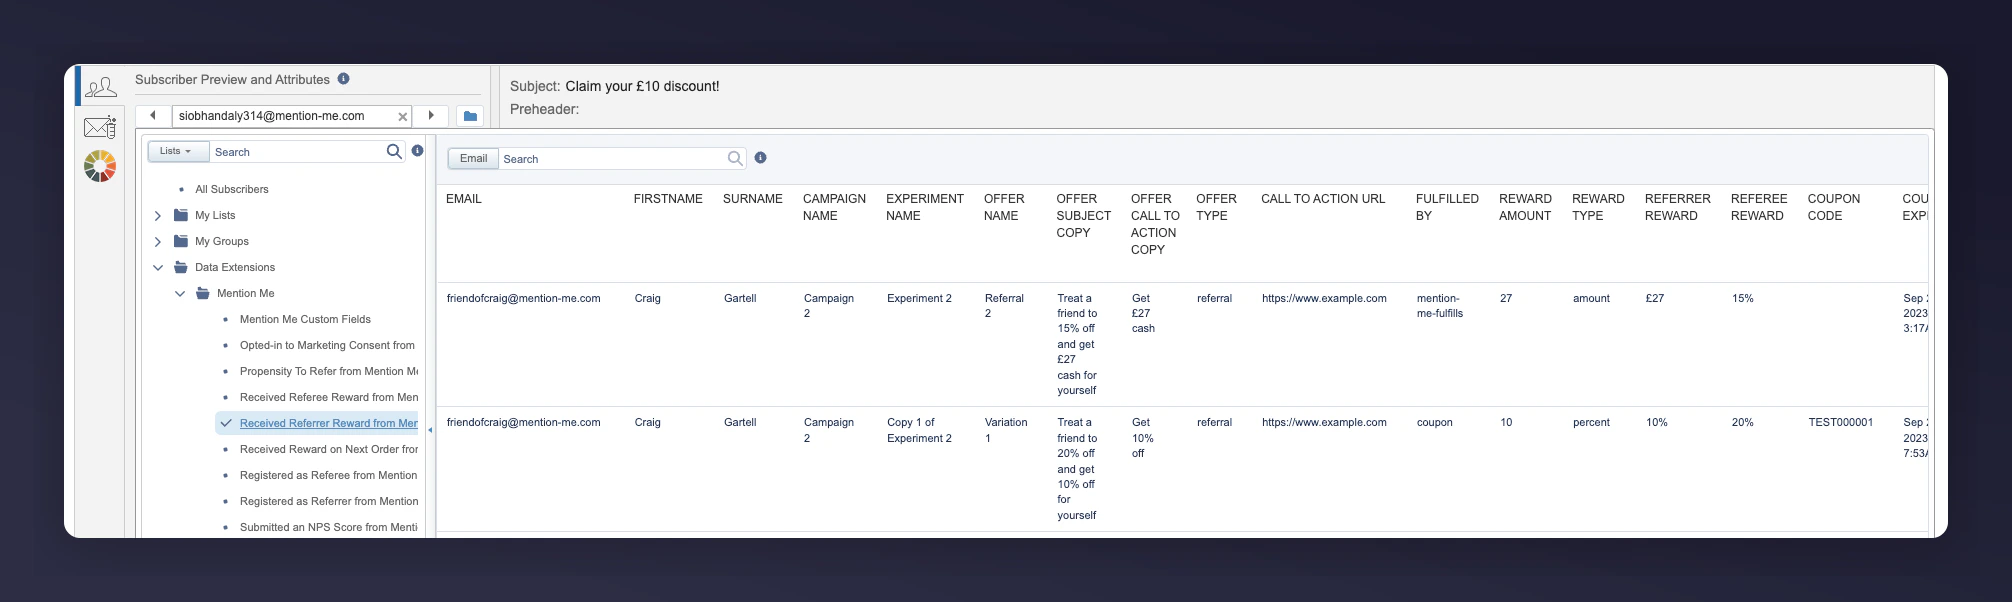Screen dimensions: 2012x602
Task: Expand the My Groups folder
Action: (x=158, y=242)
